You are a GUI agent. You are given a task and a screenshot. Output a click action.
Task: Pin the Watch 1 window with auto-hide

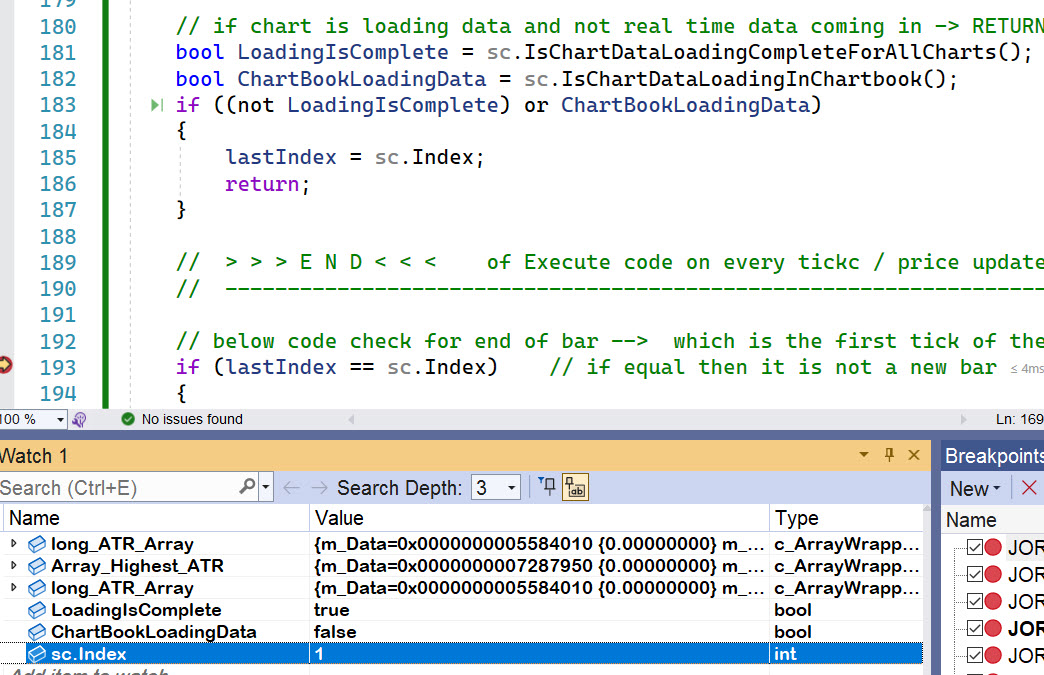point(889,455)
